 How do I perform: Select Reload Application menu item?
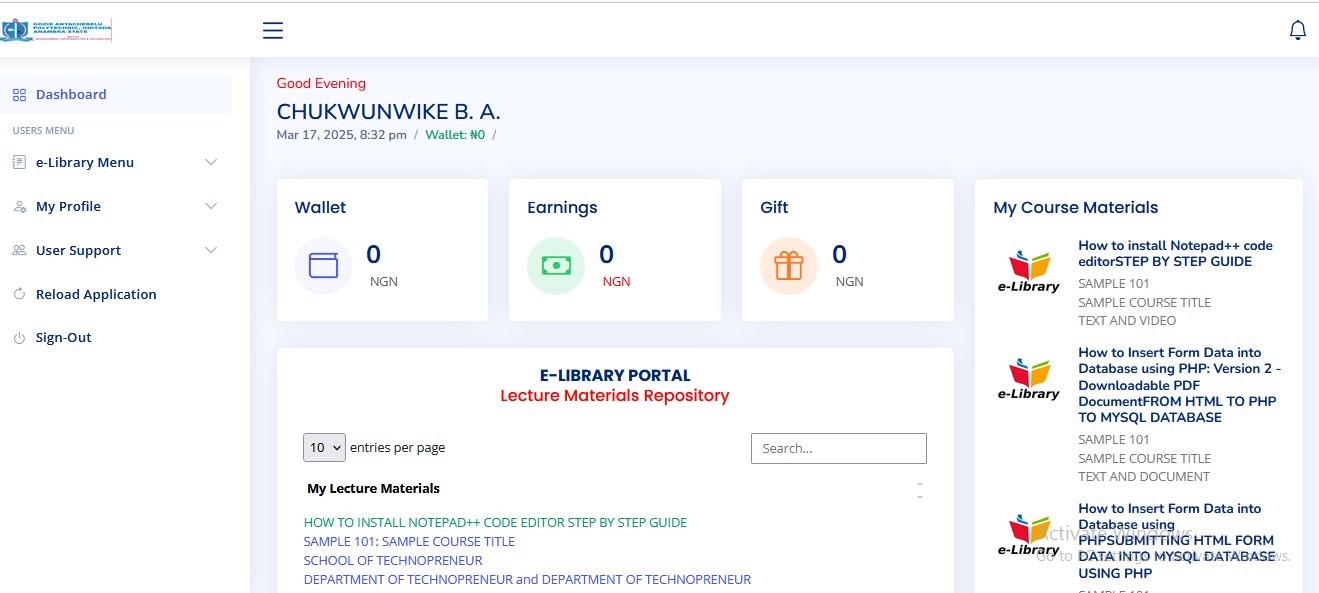(96, 294)
